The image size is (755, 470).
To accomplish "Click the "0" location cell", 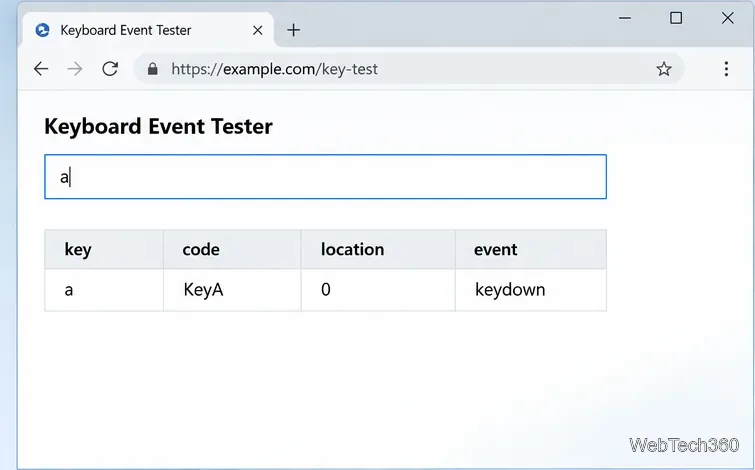I will [x=378, y=290].
